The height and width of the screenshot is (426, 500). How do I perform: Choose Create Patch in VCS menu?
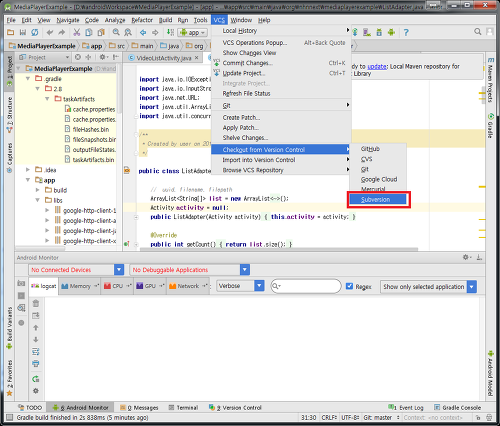coord(281,117)
